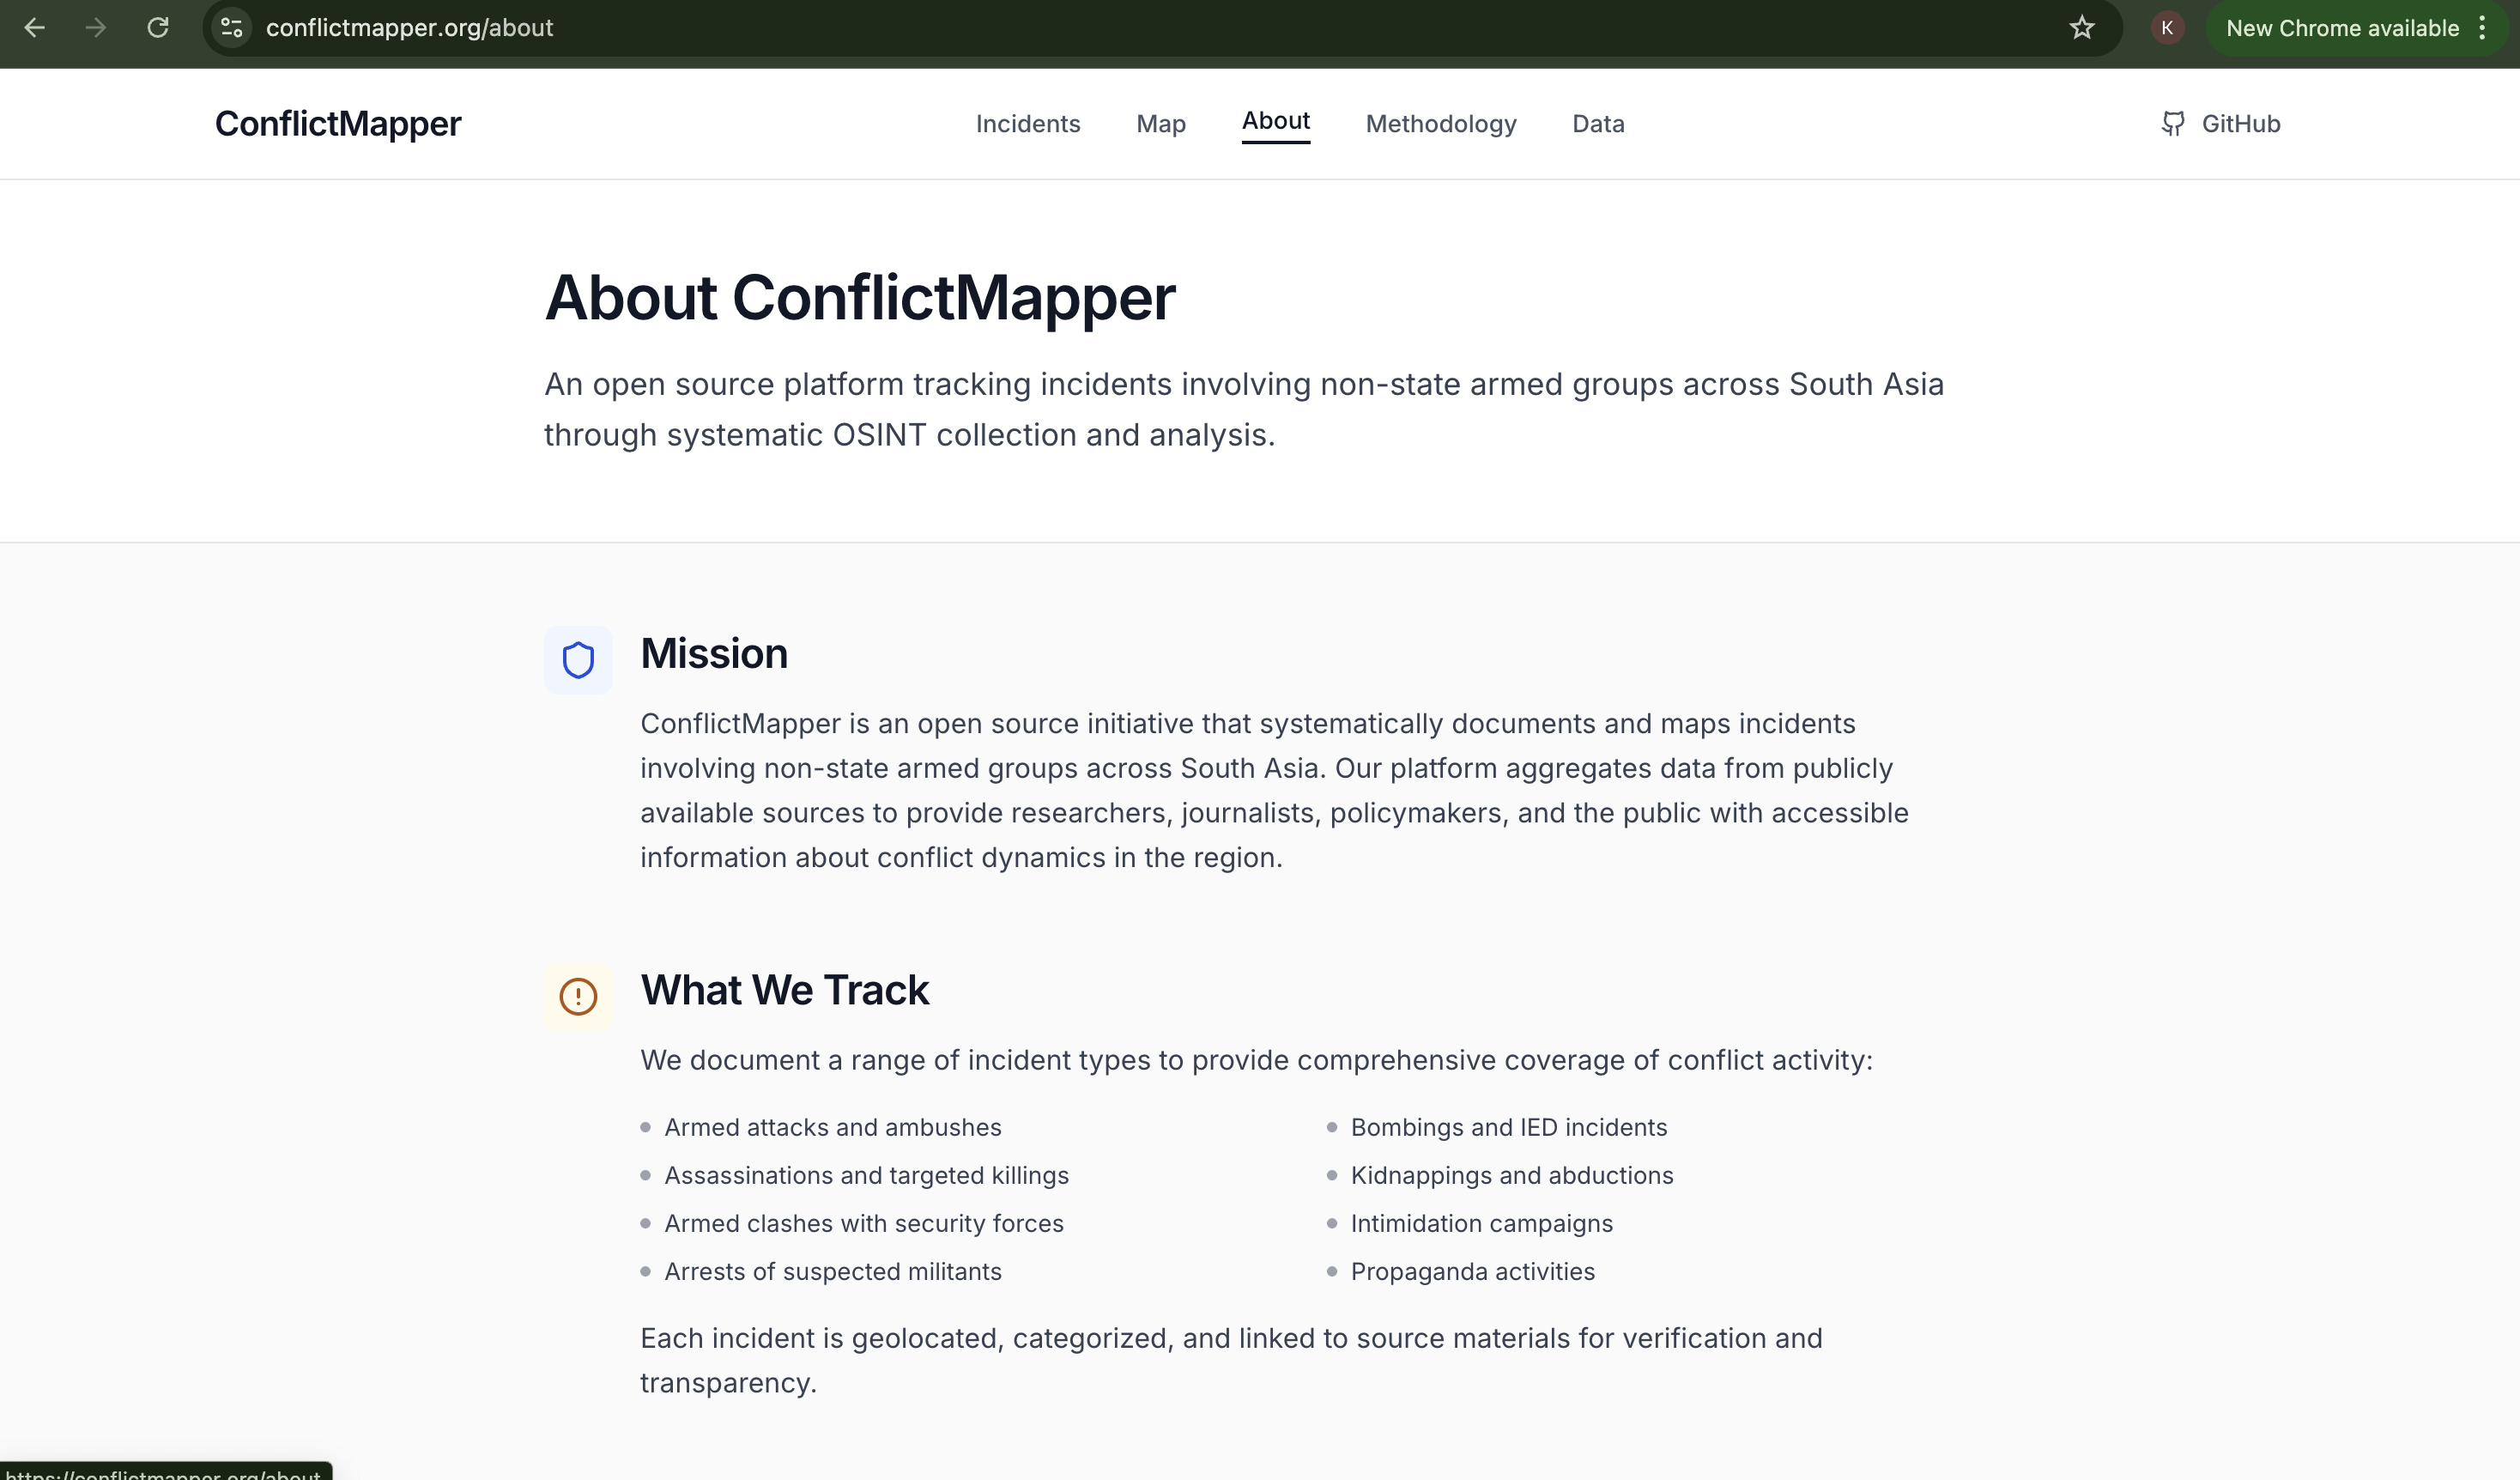Open the Methodology nav item

click(x=1441, y=124)
